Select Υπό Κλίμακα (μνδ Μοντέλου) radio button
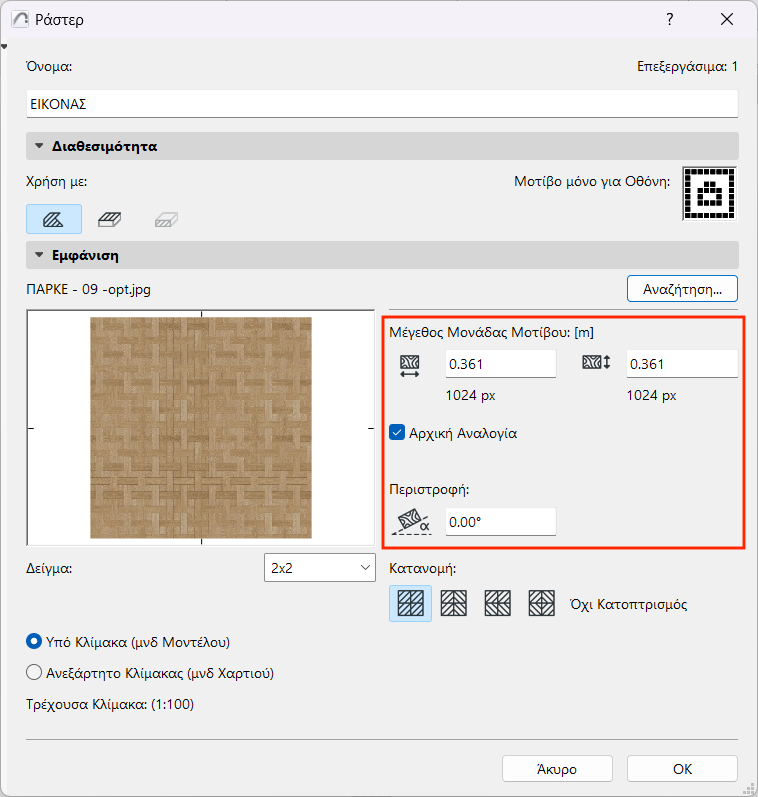 coord(34,642)
